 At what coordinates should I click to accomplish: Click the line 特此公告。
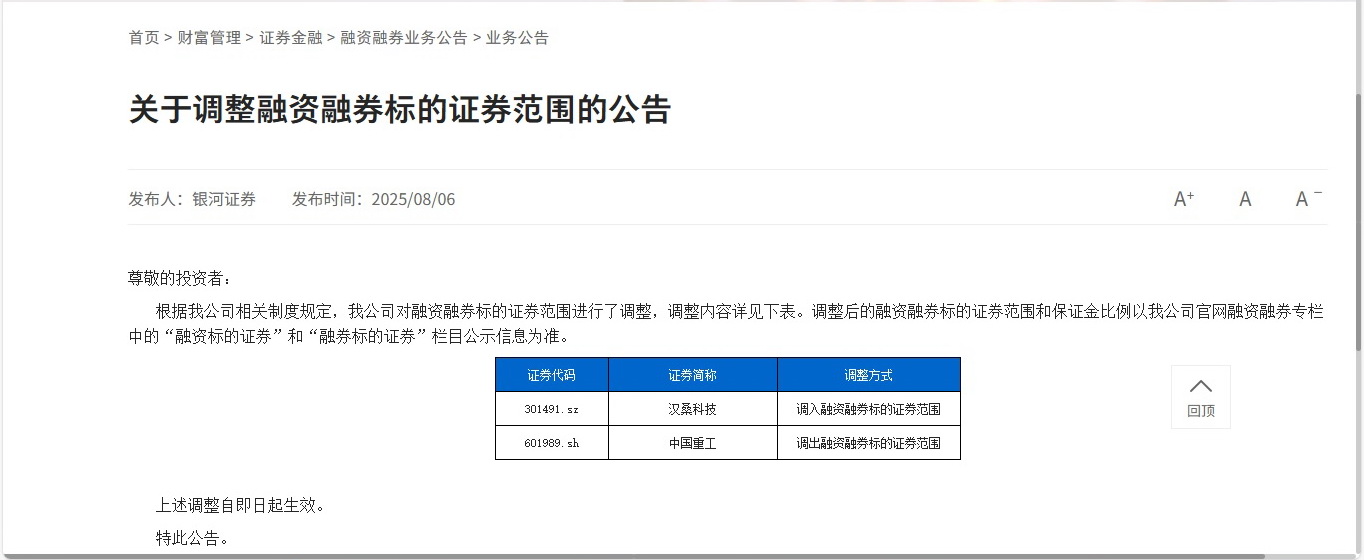pos(193,538)
